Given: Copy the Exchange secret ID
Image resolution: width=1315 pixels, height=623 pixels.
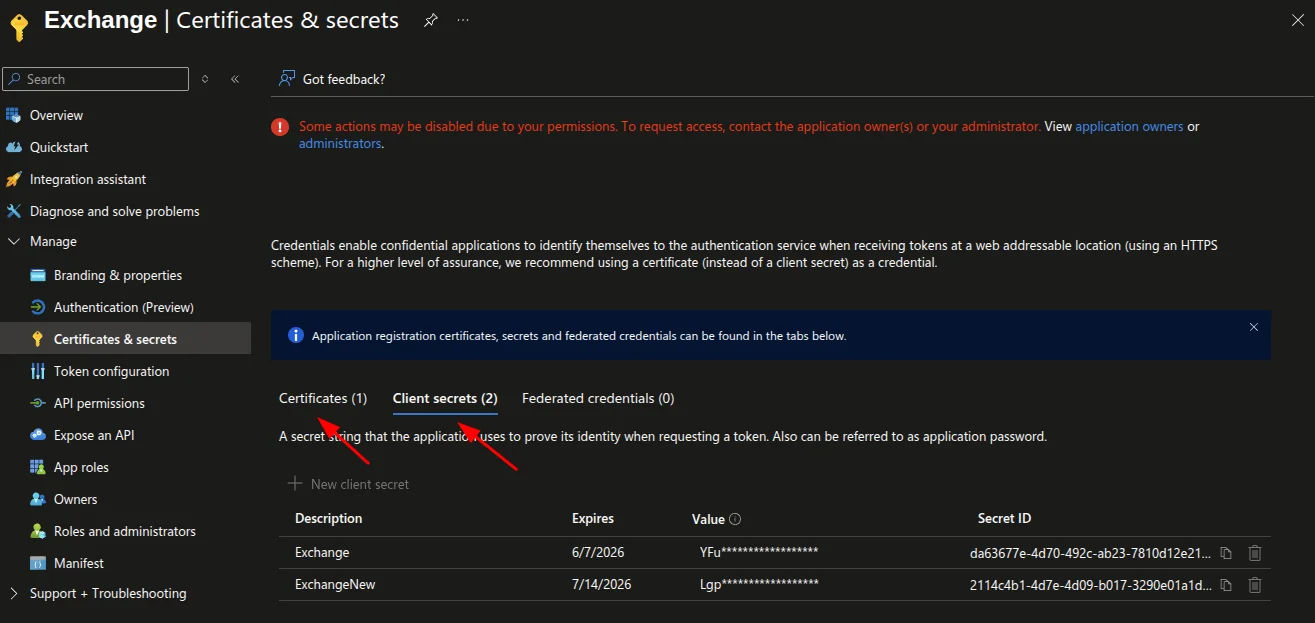Looking at the screenshot, I should point(1226,553).
